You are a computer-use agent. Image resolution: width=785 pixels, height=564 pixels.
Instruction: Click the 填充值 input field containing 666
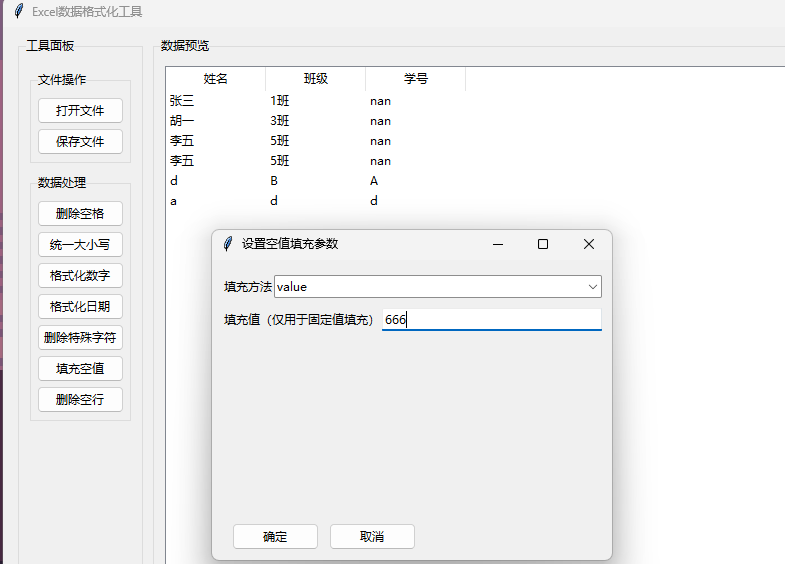coord(492,319)
